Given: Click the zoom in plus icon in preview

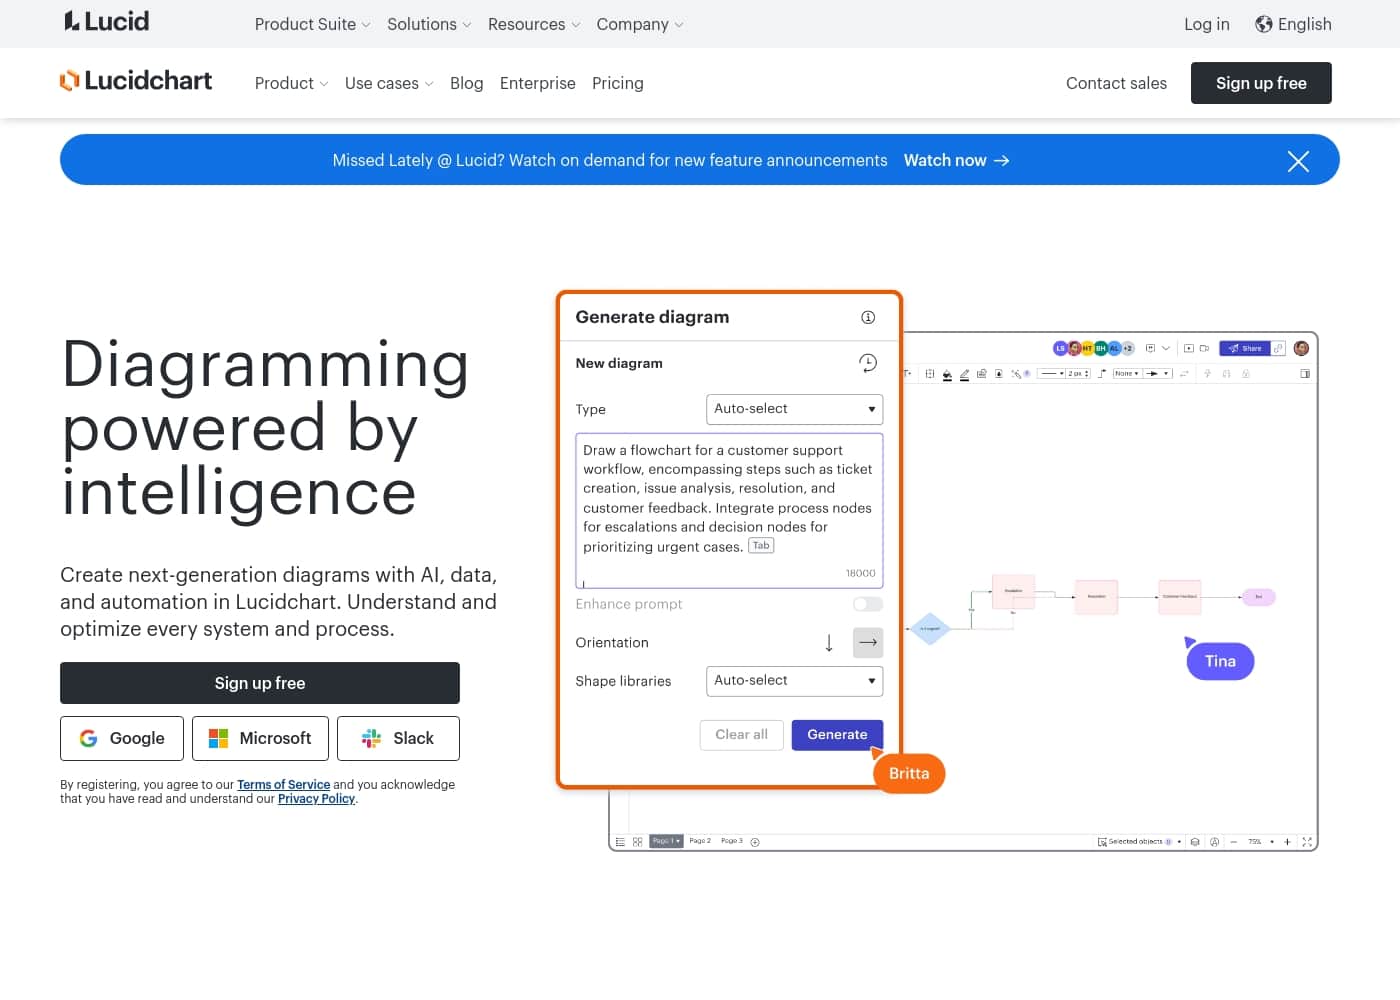Looking at the screenshot, I should point(1287,842).
